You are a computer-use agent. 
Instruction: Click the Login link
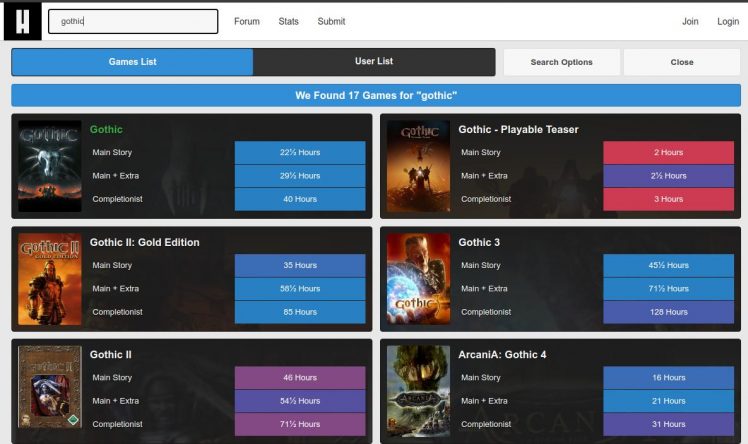click(728, 21)
